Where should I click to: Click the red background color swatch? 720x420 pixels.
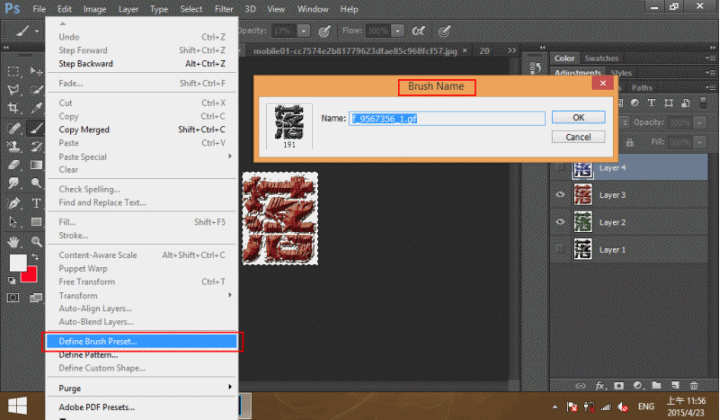tap(31, 275)
